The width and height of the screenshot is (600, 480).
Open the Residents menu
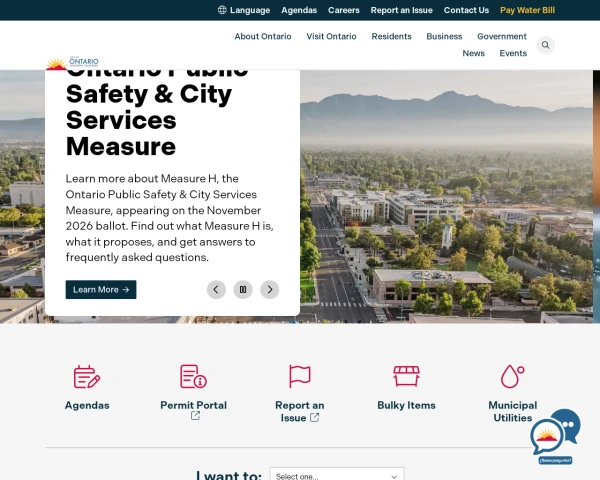pos(391,36)
